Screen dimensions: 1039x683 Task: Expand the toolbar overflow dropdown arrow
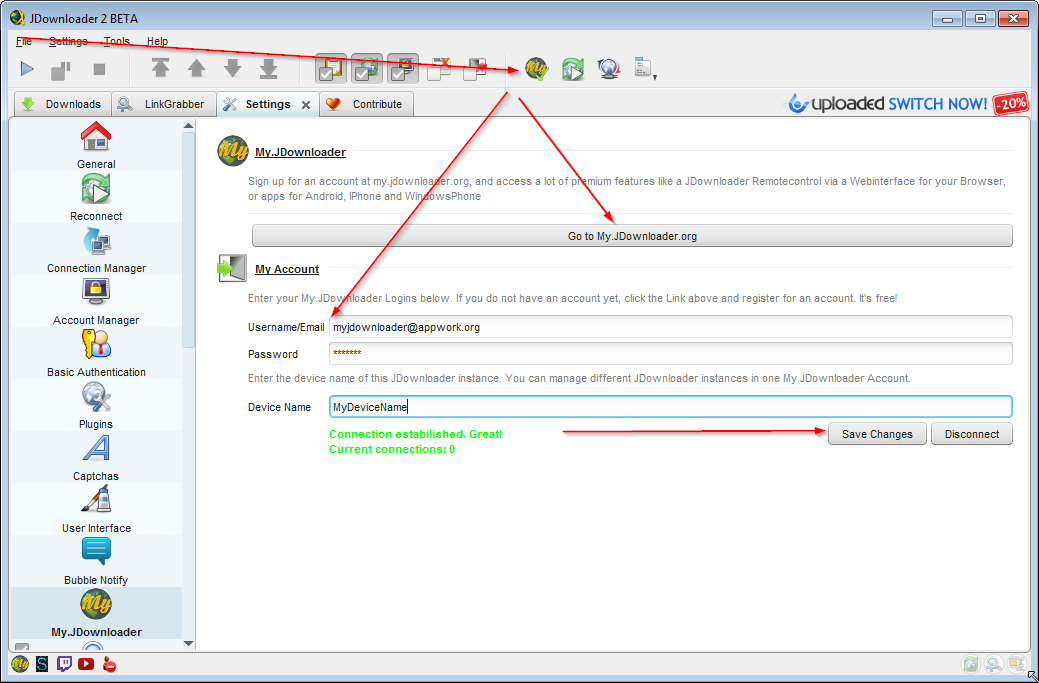point(655,75)
